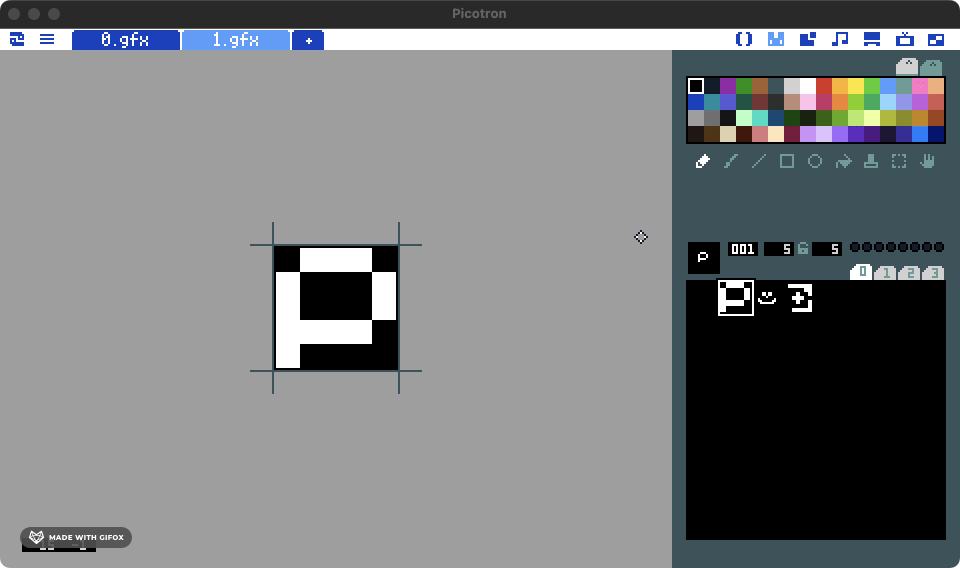Open the Picotron logo menu
The width and height of the screenshot is (960, 568).
17,39
